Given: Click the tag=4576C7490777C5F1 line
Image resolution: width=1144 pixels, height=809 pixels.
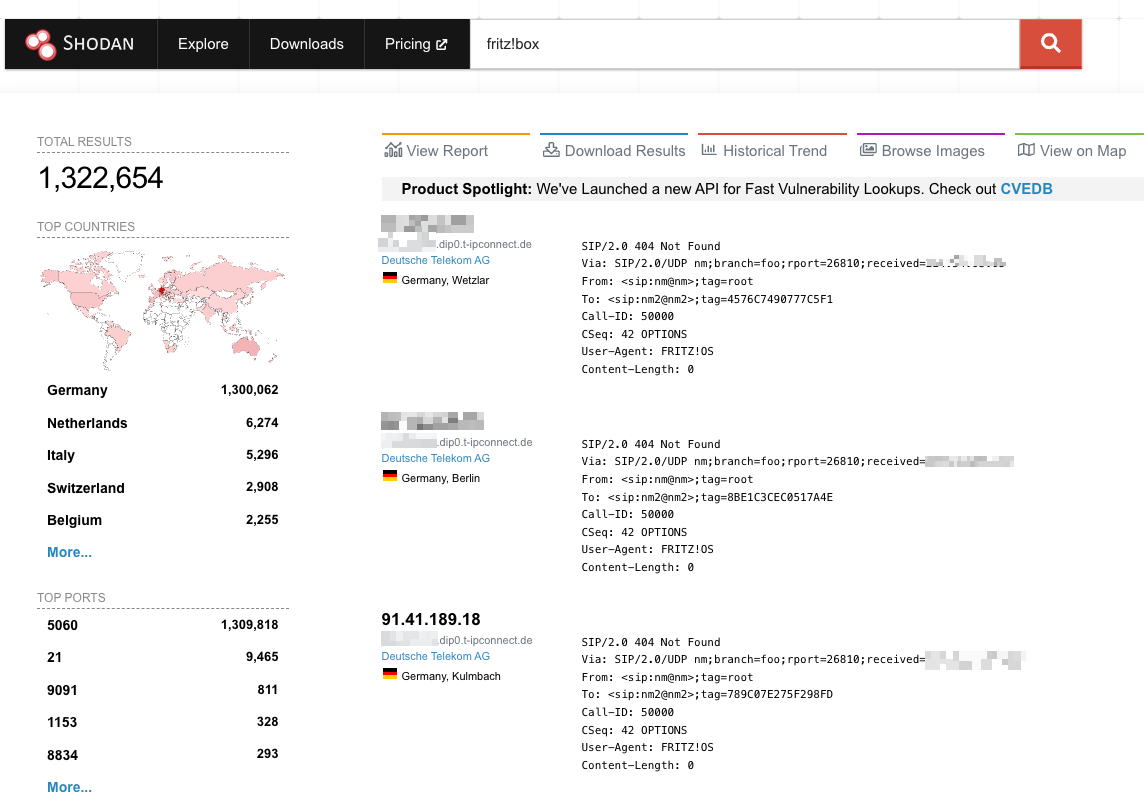Looking at the screenshot, I should coord(707,299).
